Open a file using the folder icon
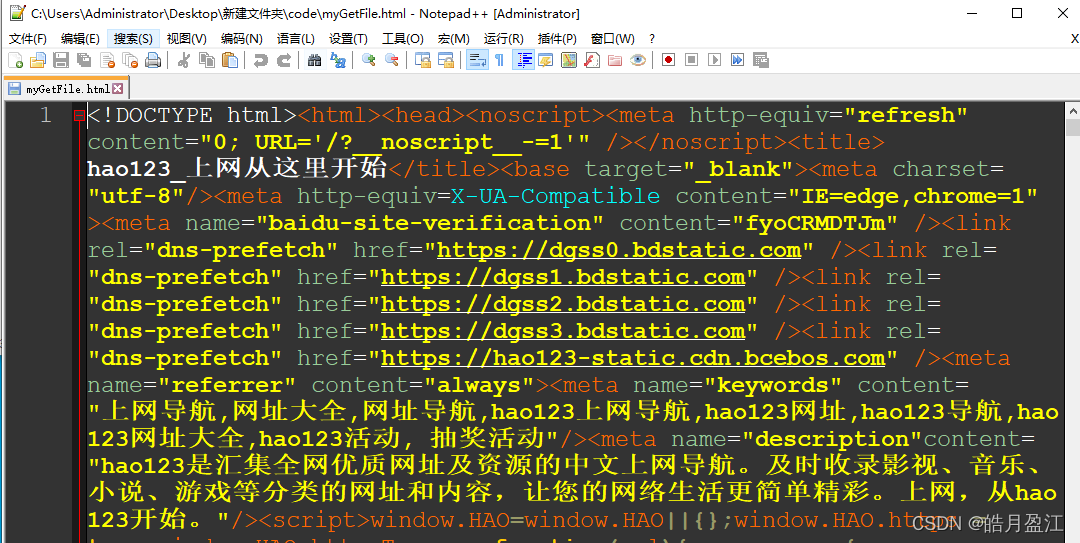Viewport: 1080px width, 543px height. (x=37, y=61)
